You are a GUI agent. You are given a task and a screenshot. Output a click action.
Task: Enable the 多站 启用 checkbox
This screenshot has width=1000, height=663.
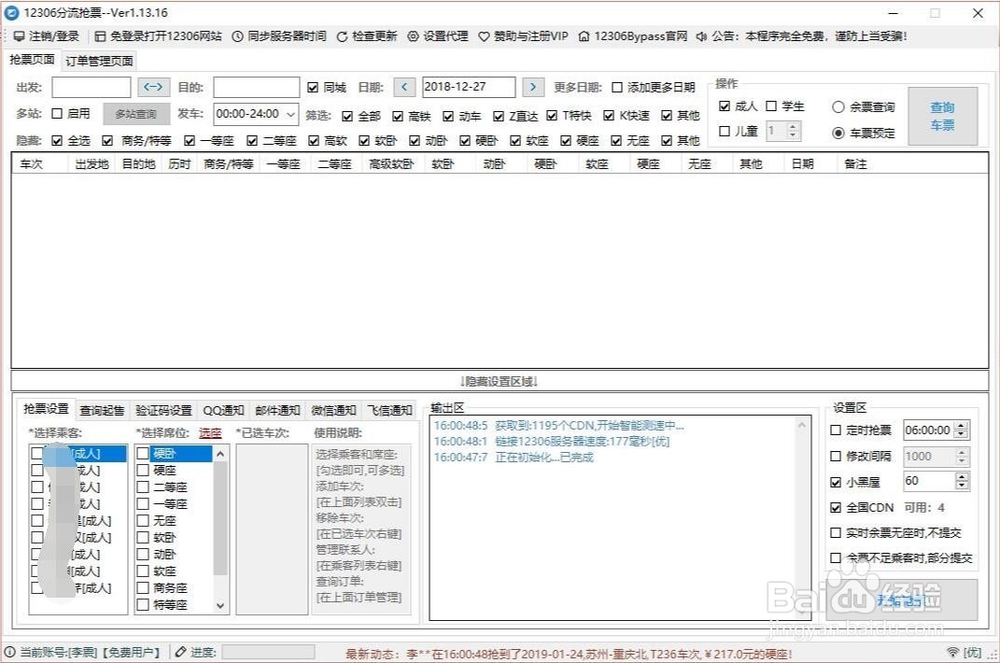(x=57, y=113)
